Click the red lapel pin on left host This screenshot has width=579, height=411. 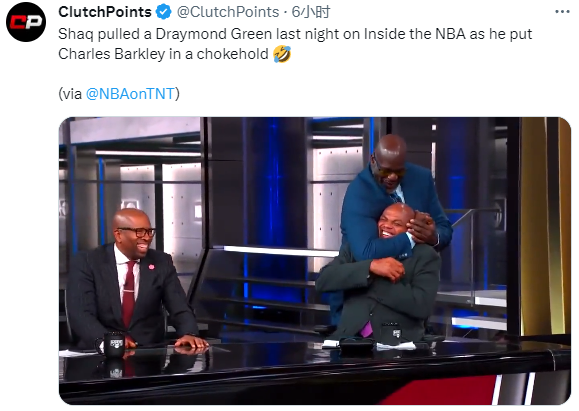coord(151,267)
